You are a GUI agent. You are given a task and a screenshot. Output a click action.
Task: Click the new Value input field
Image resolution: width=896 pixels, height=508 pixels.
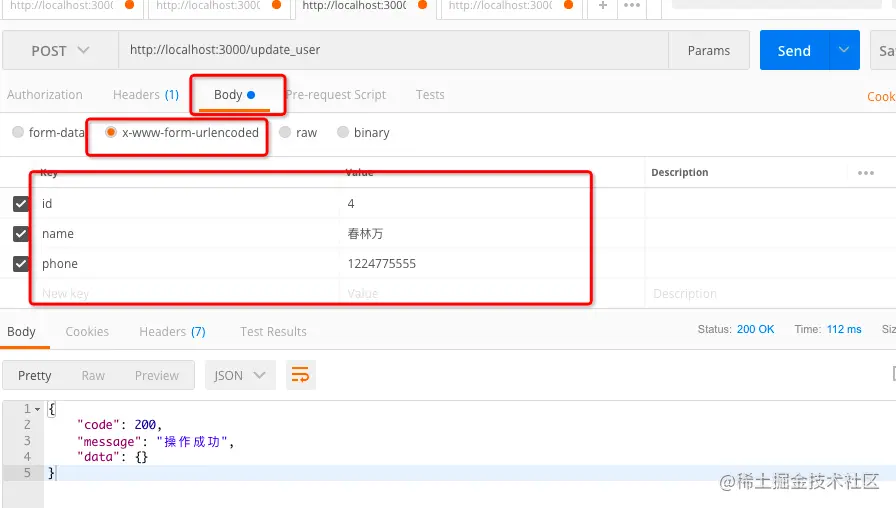coord(491,294)
